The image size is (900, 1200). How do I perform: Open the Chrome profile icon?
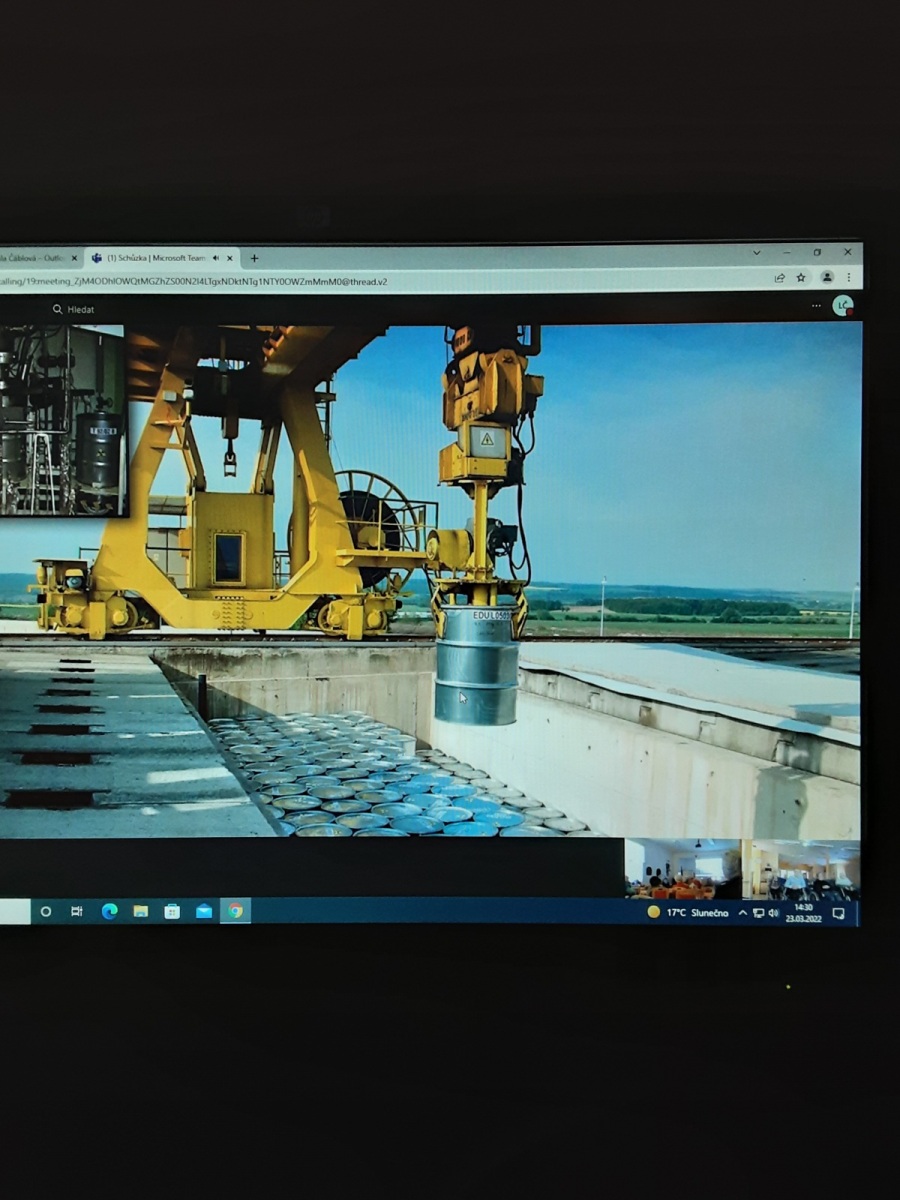point(827,277)
